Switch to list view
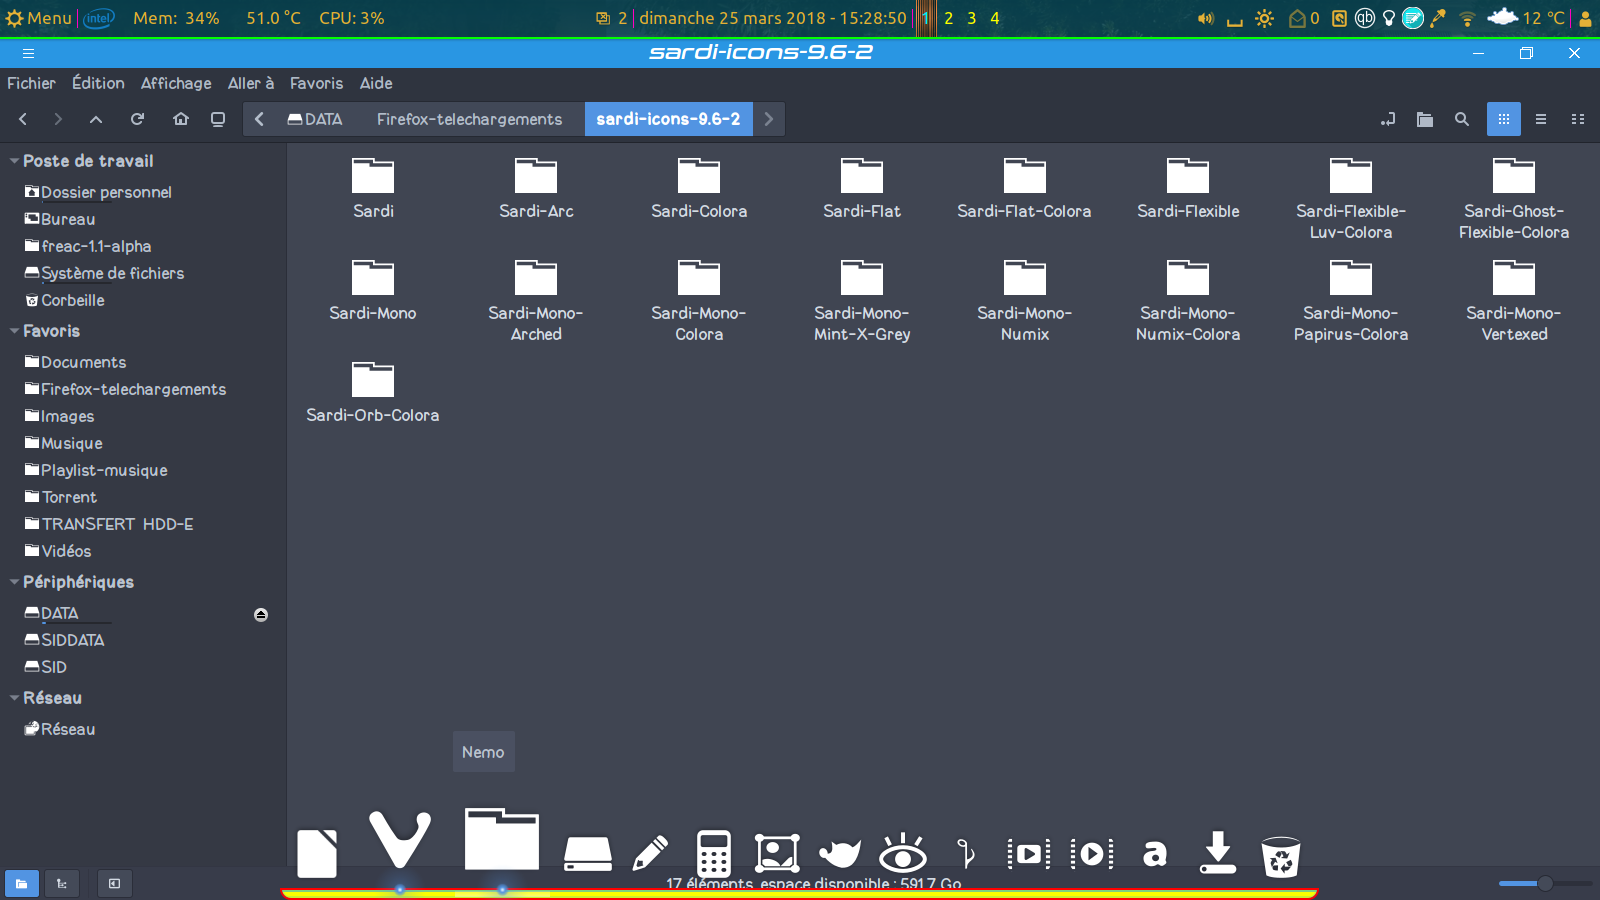The width and height of the screenshot is (1600, 900). tap(1541, 119)
